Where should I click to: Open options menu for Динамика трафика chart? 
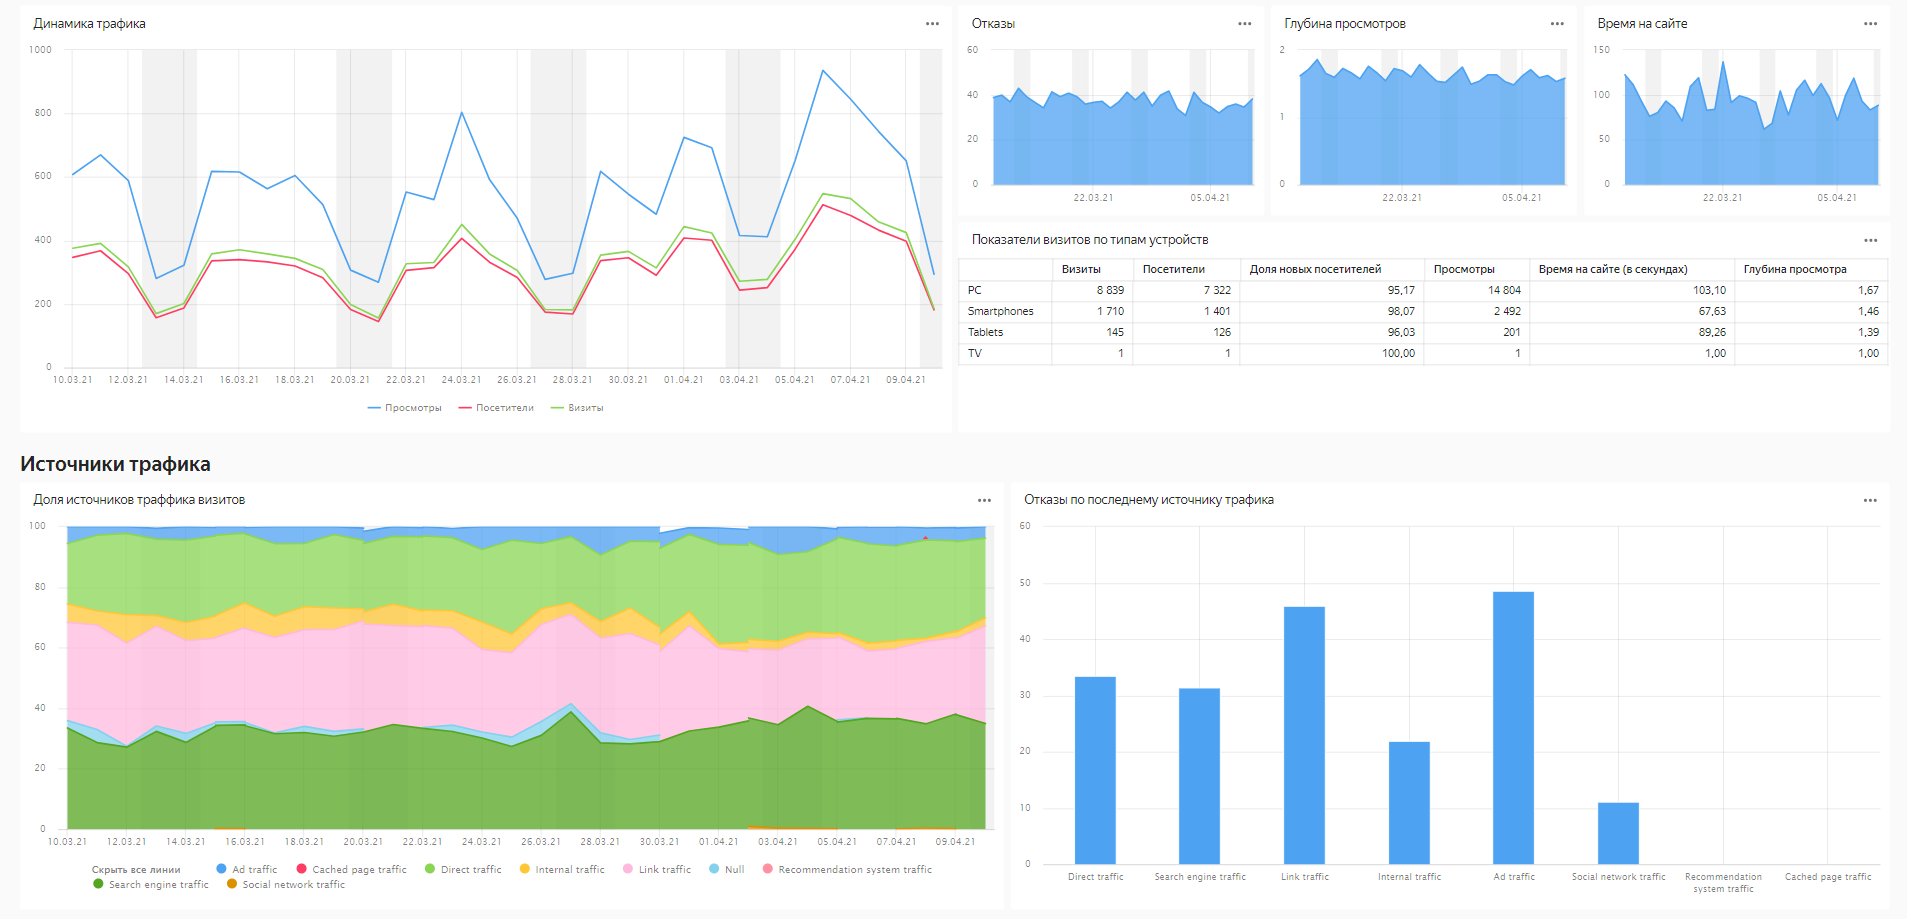[932, 24]
